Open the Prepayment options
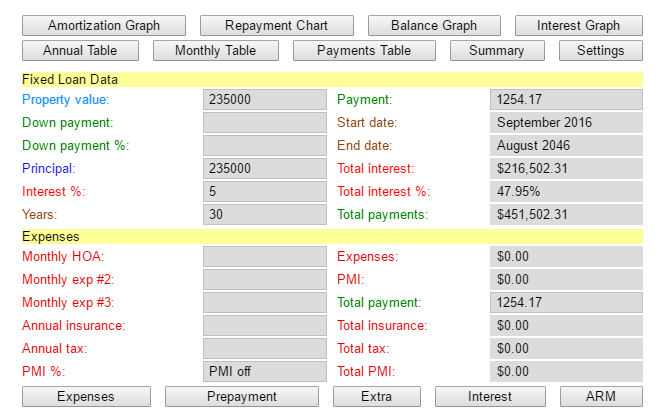 [x=242, y=397]
